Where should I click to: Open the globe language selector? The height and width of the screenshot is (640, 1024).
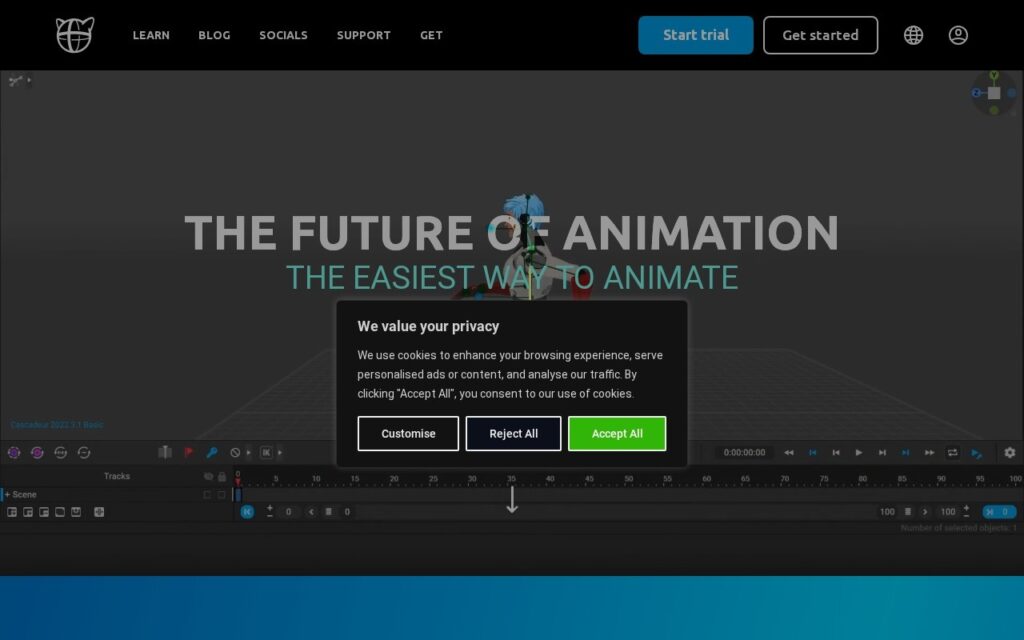913,35
